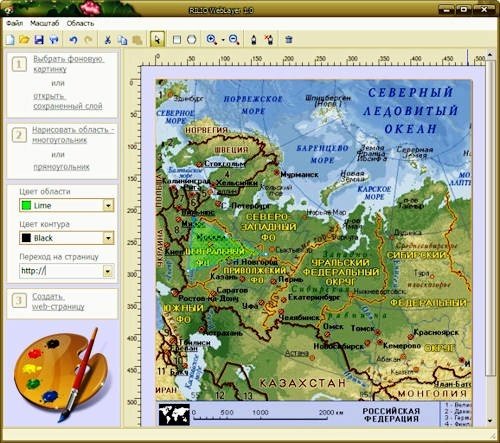Click the 'Красноярск' city label
The image size is (500, 443).
tap(436, 332)
